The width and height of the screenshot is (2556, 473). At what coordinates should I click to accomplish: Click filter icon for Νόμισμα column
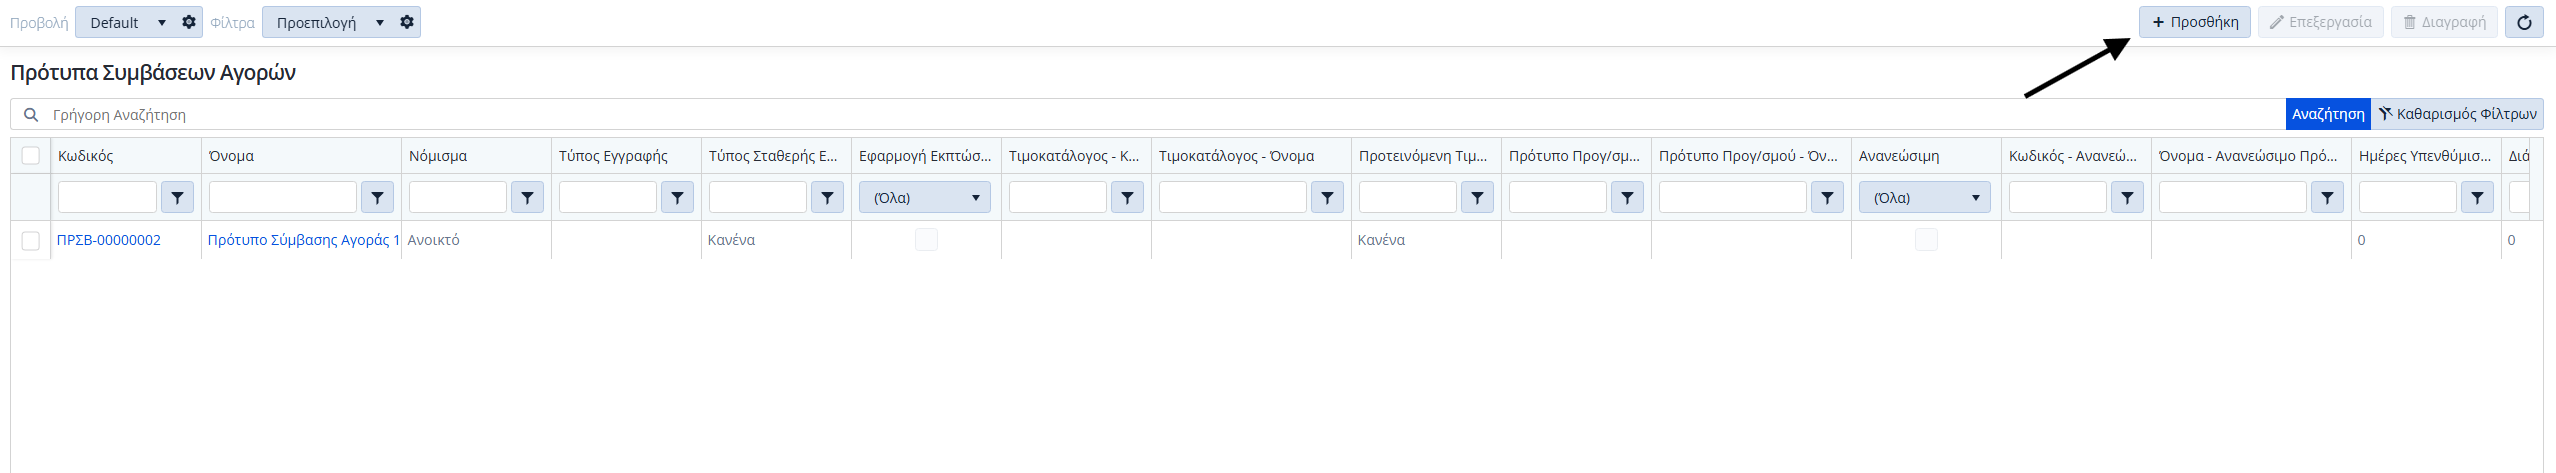click(x=527, y=198)
